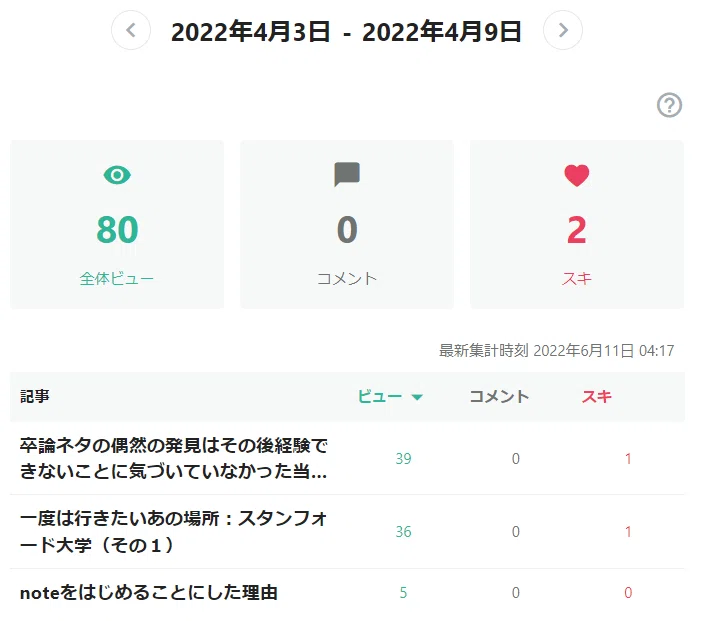Sort the table by コメント column header
The width and height of the screenshot is (718, 621).
[499, 397]
